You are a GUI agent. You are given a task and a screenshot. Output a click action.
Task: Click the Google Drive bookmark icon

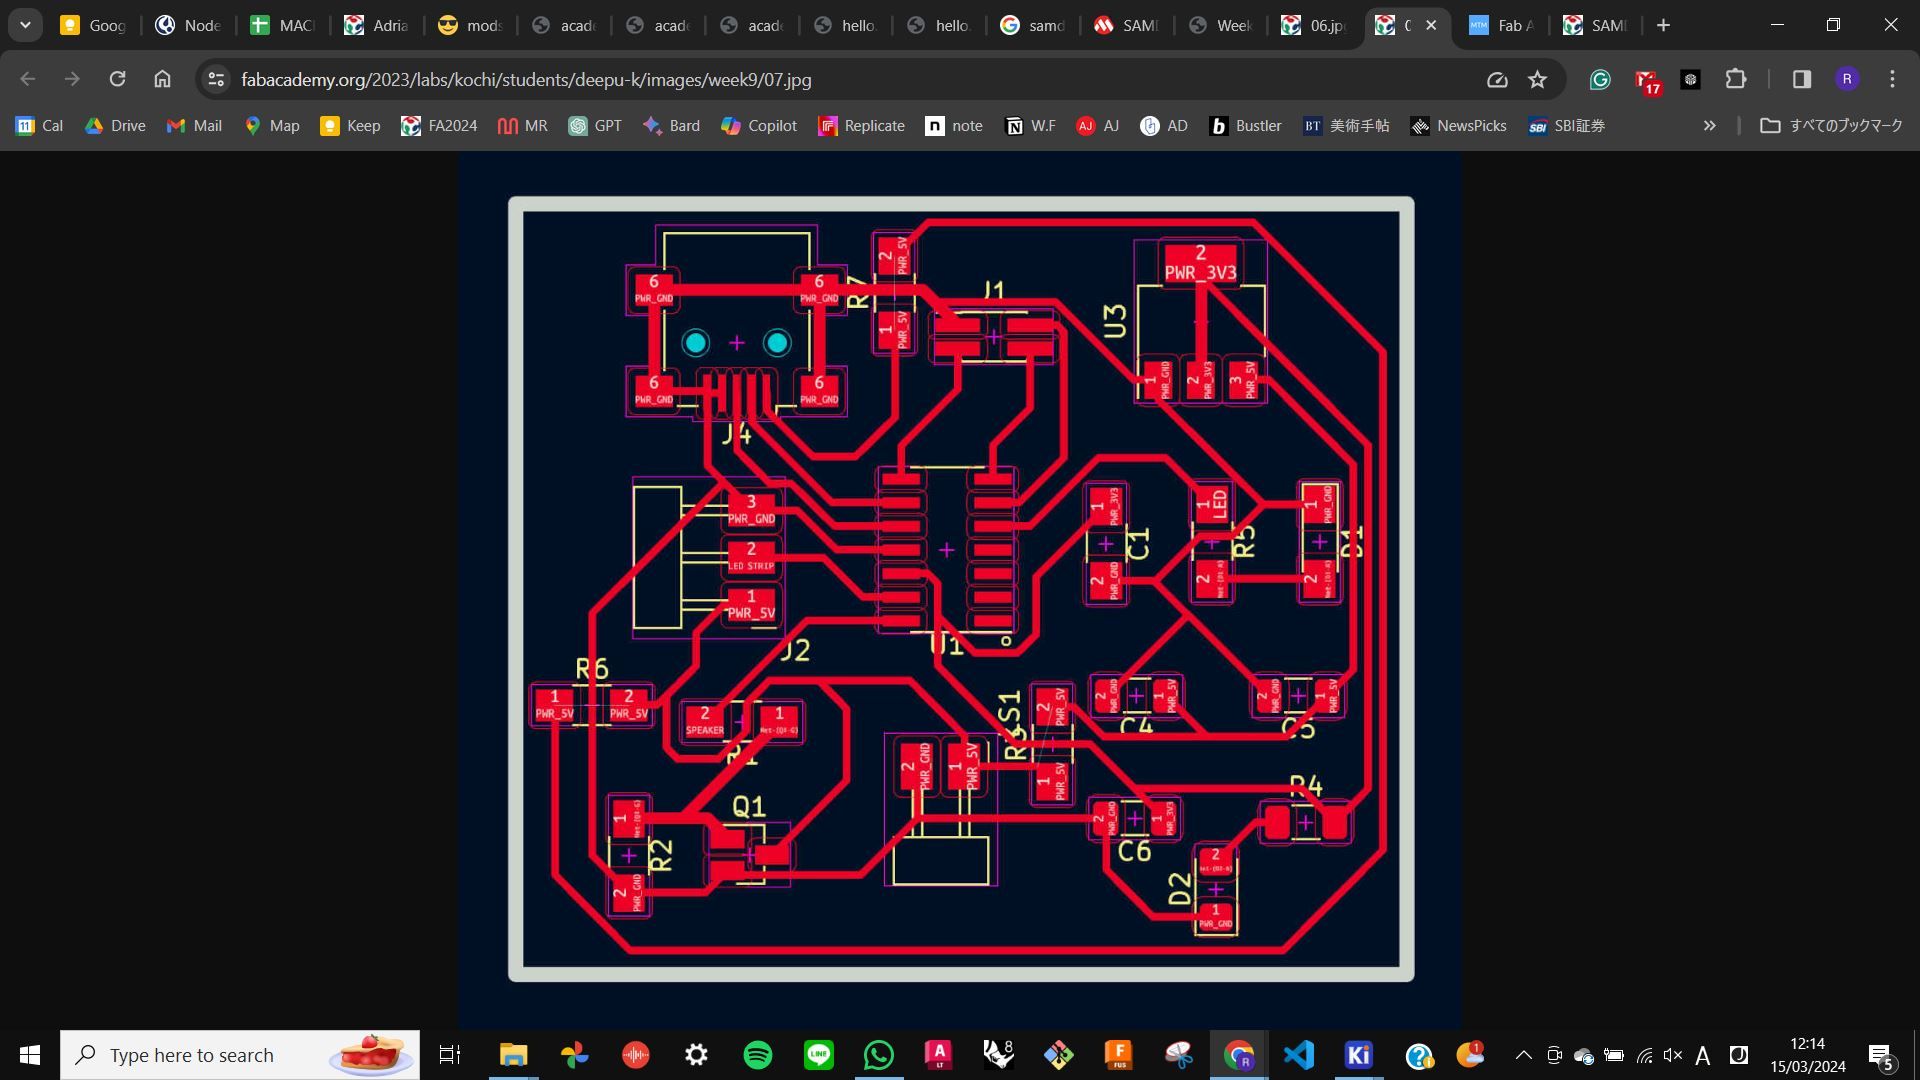pos(94,124)
